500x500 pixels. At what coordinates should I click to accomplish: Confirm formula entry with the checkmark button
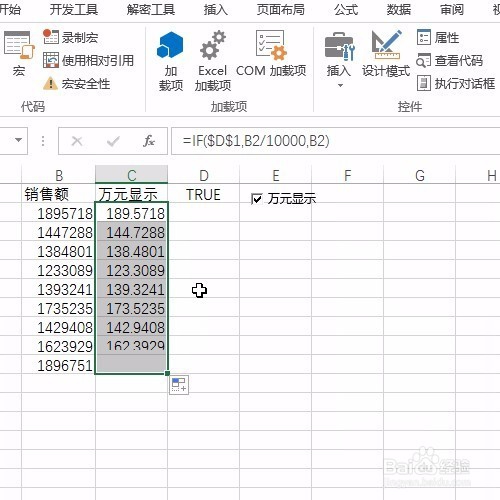pos(113,141)
